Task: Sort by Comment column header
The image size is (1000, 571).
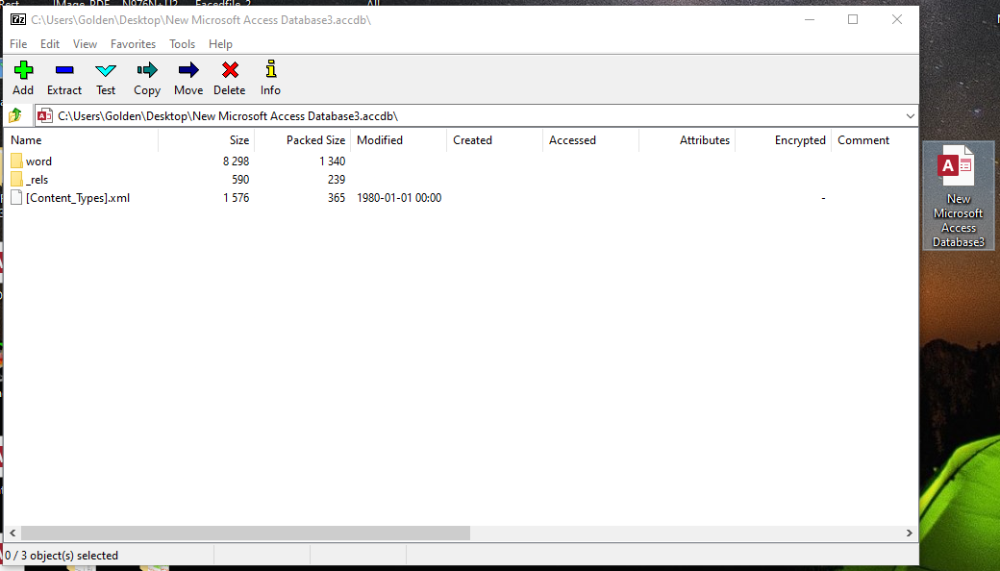Action: coord(875,140)
